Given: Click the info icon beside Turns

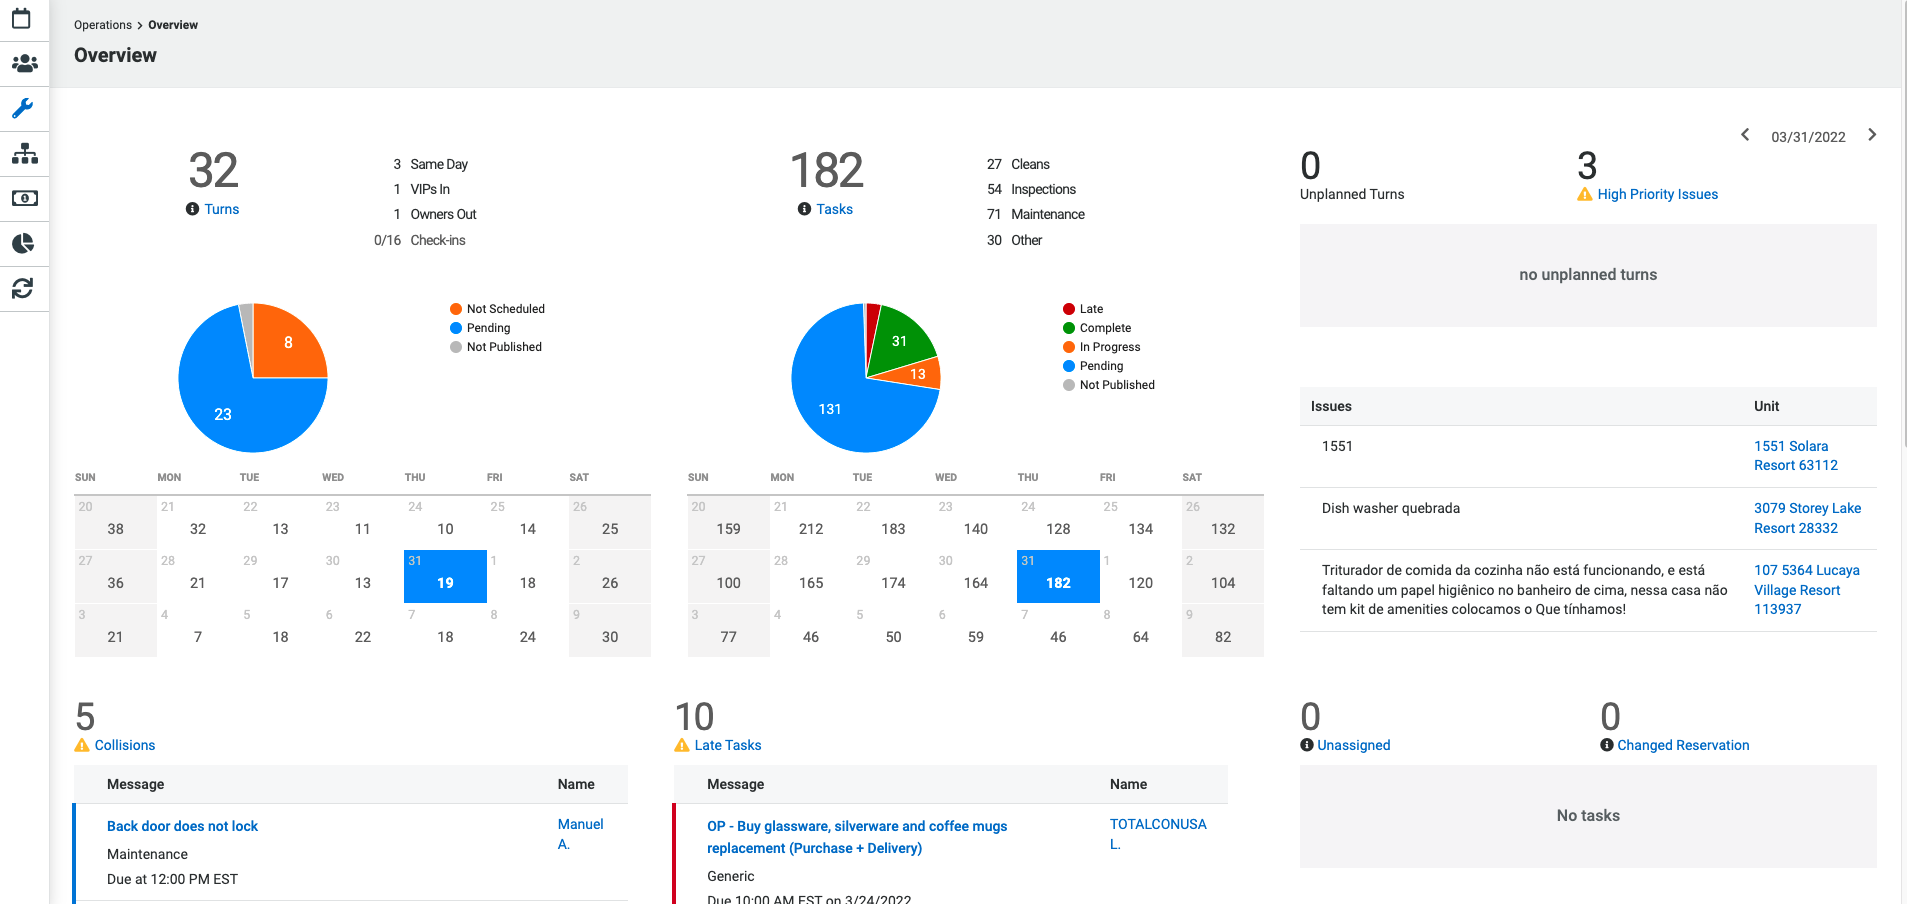Looking at the screenshot, I should pos(192,209).
